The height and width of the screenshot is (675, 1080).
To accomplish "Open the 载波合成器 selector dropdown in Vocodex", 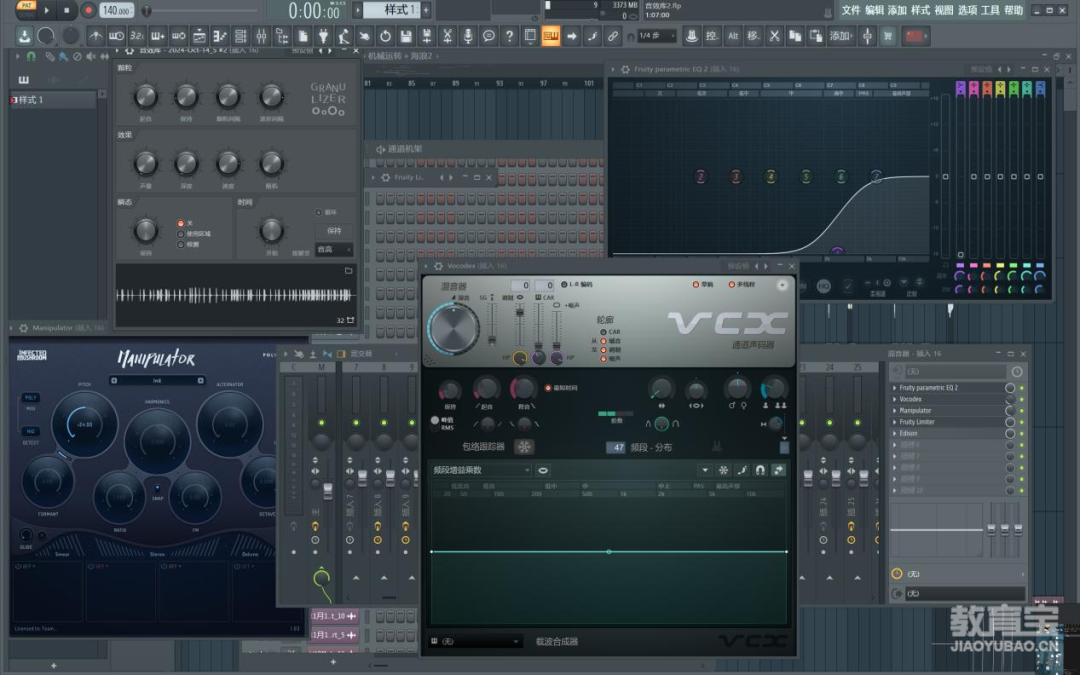I will [x=476, y=641].
